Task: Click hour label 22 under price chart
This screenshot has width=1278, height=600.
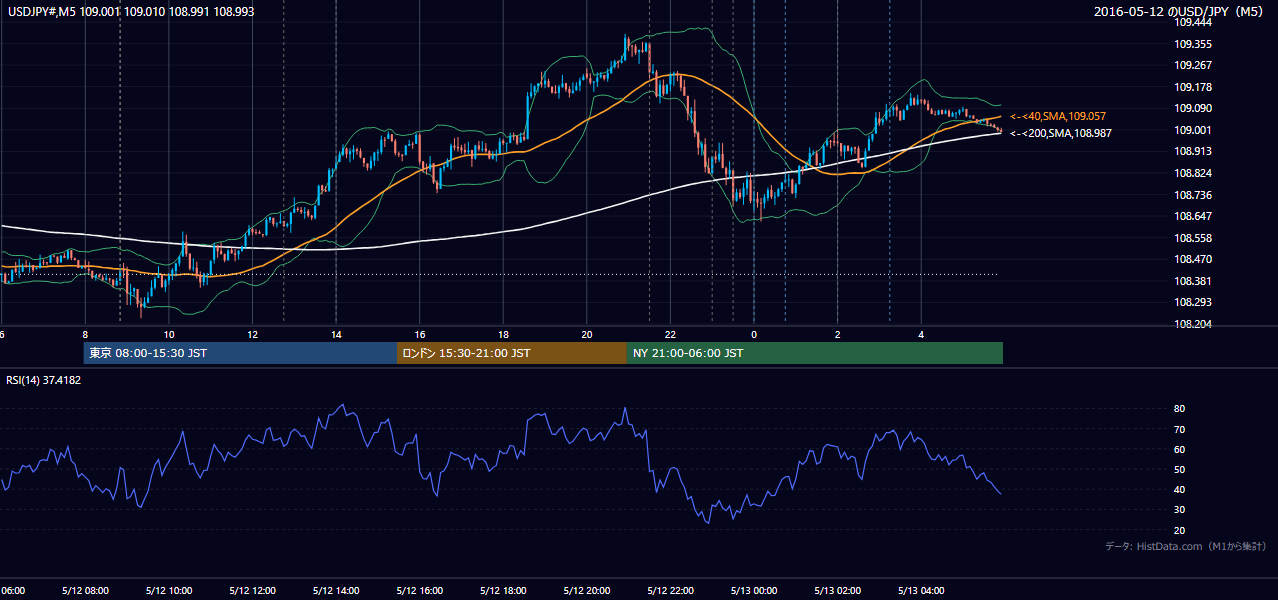Action: tap(671, 335)
